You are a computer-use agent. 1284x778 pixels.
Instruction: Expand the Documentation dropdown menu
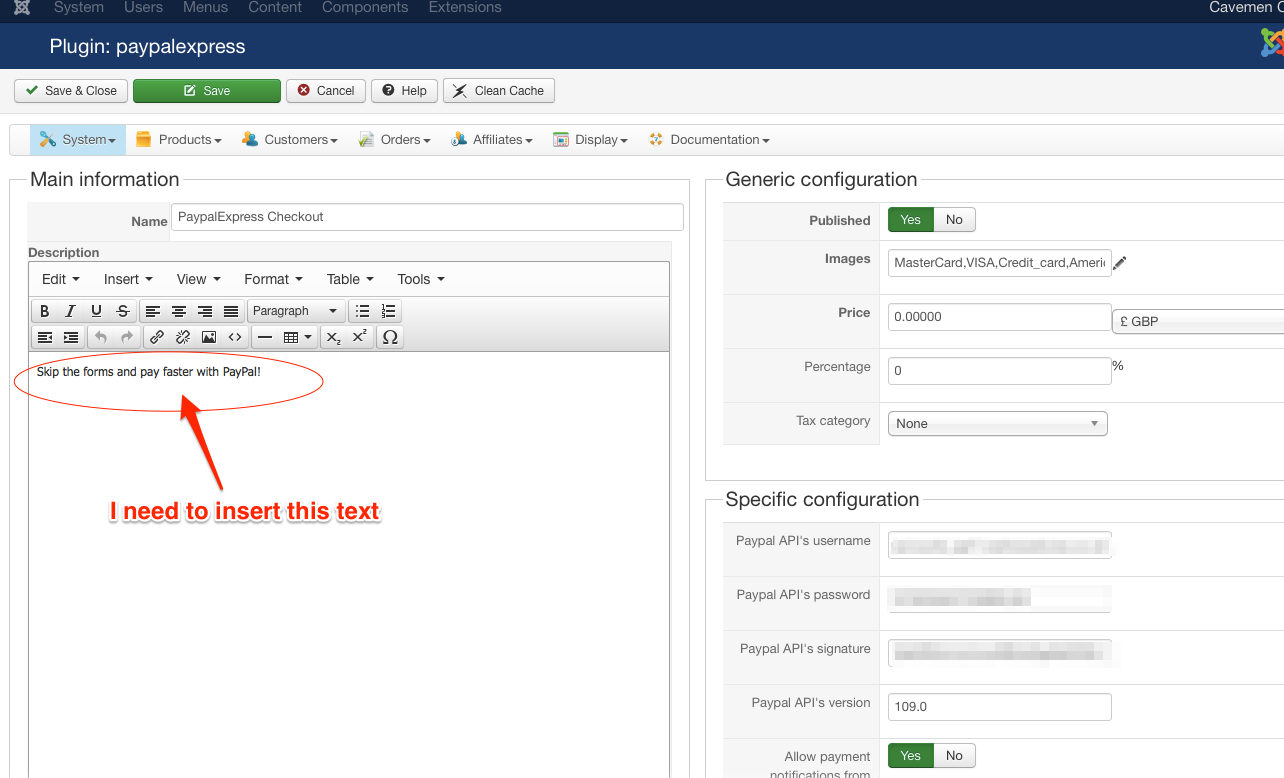click(x=709, y=140)
